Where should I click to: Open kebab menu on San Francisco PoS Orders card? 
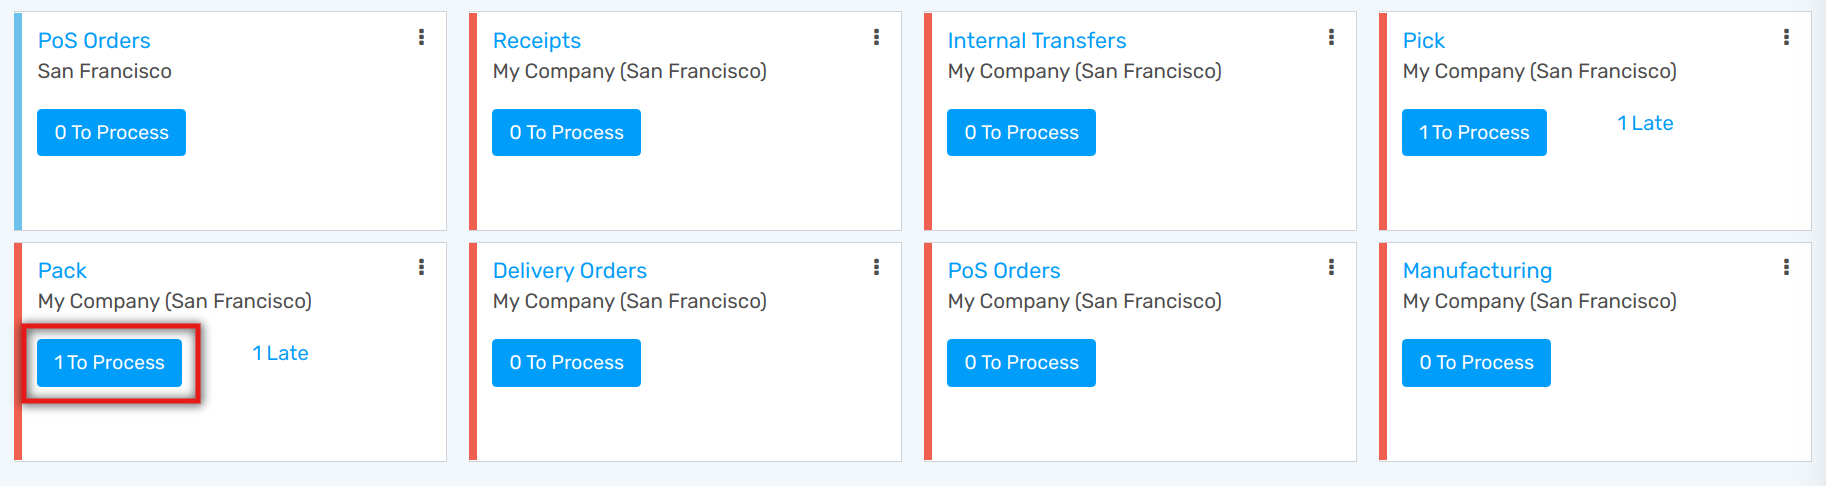click(421, 37)
